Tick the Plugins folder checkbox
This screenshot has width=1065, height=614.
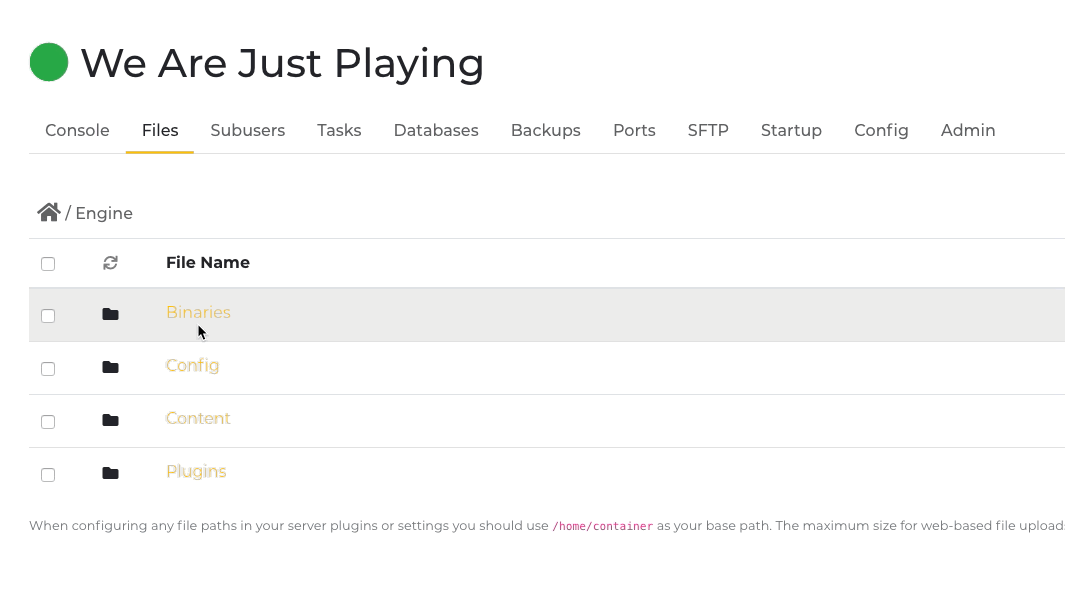point(48,475)
